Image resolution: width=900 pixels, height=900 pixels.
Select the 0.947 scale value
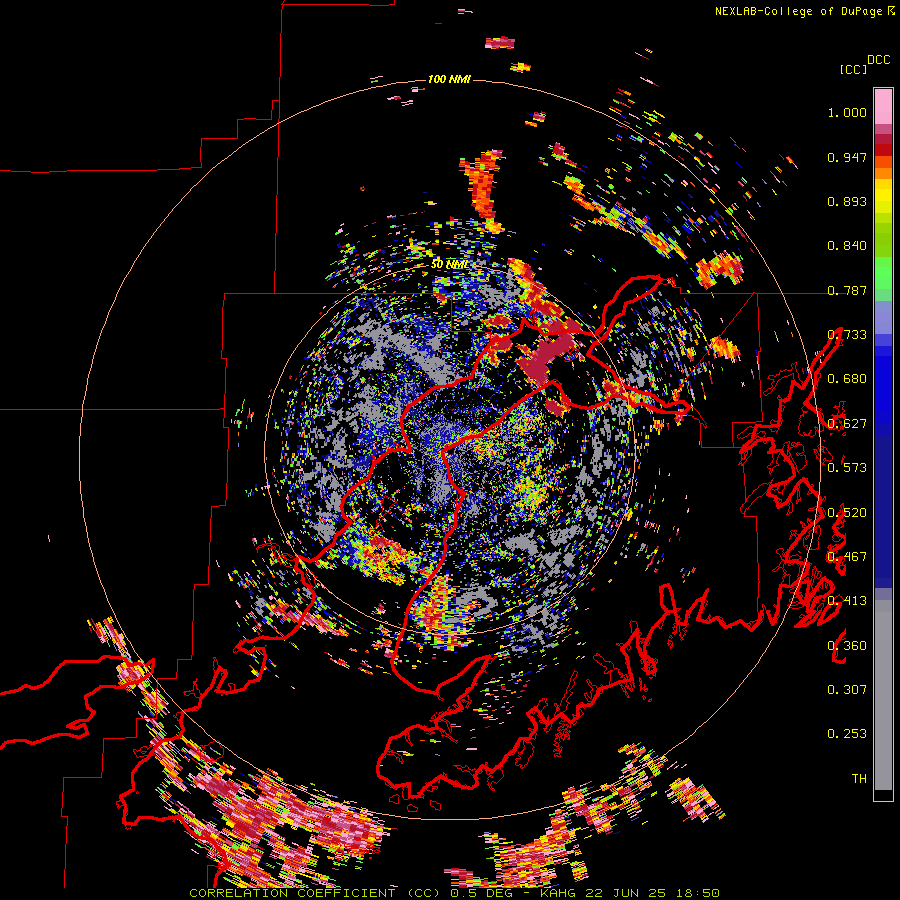847,157
